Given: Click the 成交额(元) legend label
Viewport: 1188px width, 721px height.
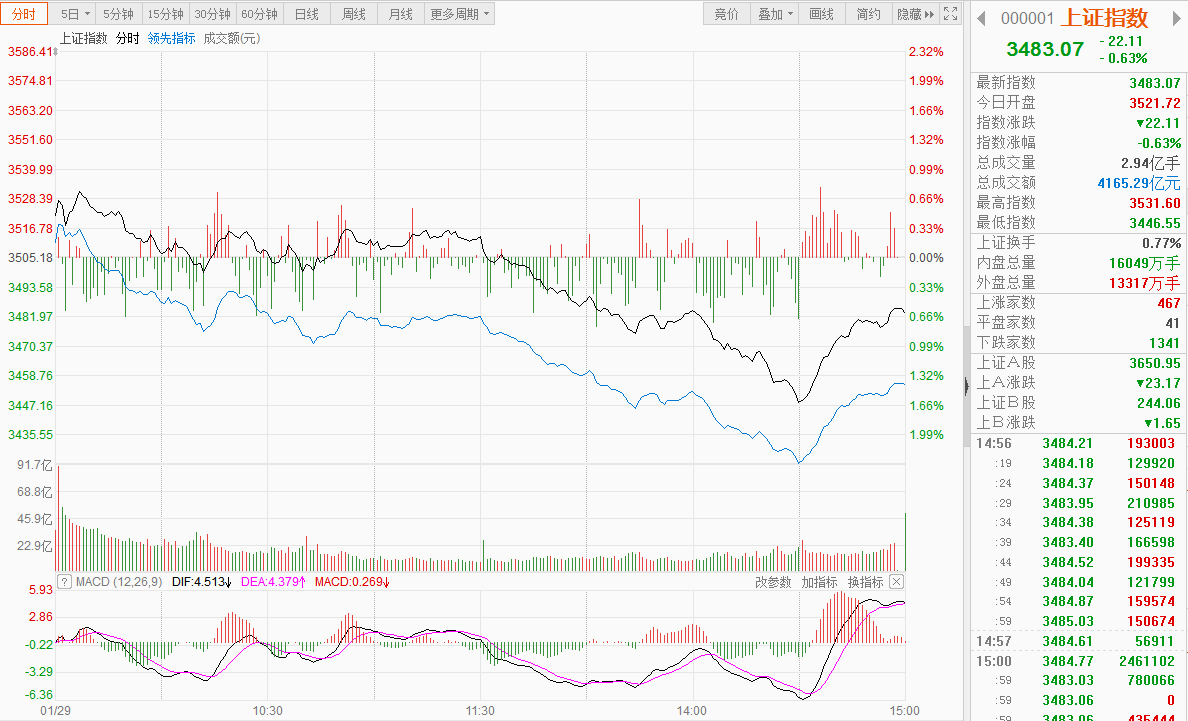Looking at the screenshot, I should click(x=232, y=38).
